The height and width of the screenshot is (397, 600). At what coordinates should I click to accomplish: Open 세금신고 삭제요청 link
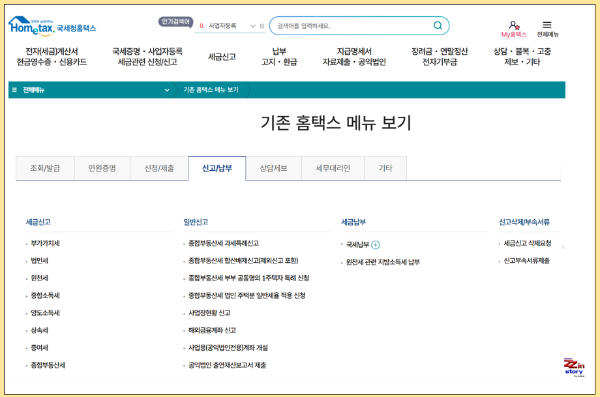pos(527,243)
